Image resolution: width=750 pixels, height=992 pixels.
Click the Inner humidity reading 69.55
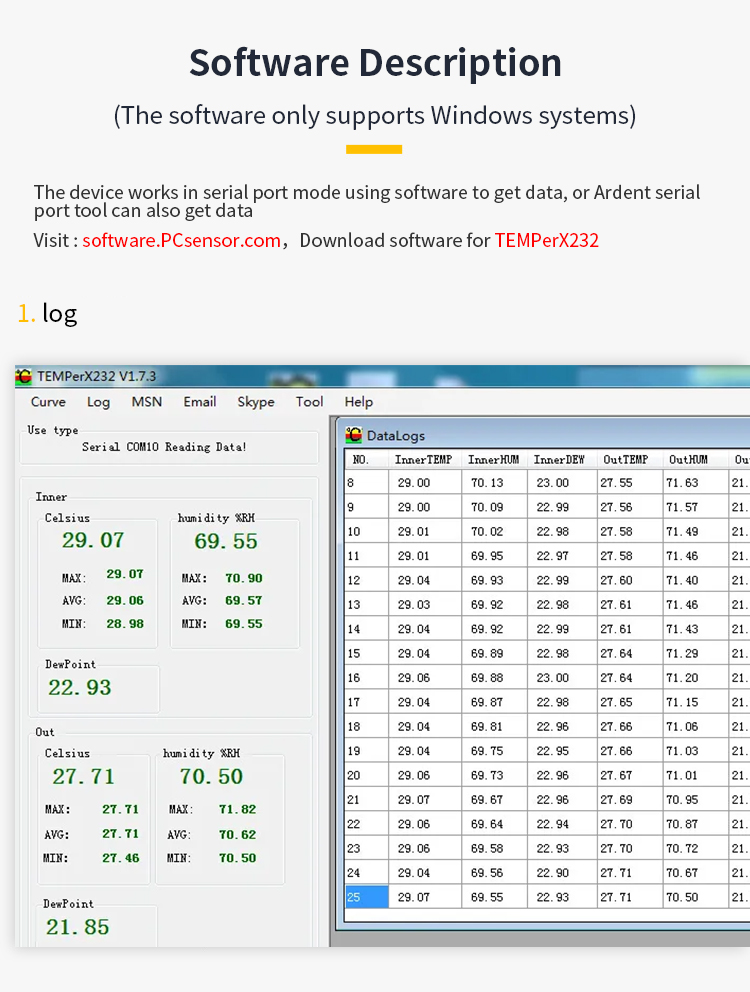tap(226, 542)
